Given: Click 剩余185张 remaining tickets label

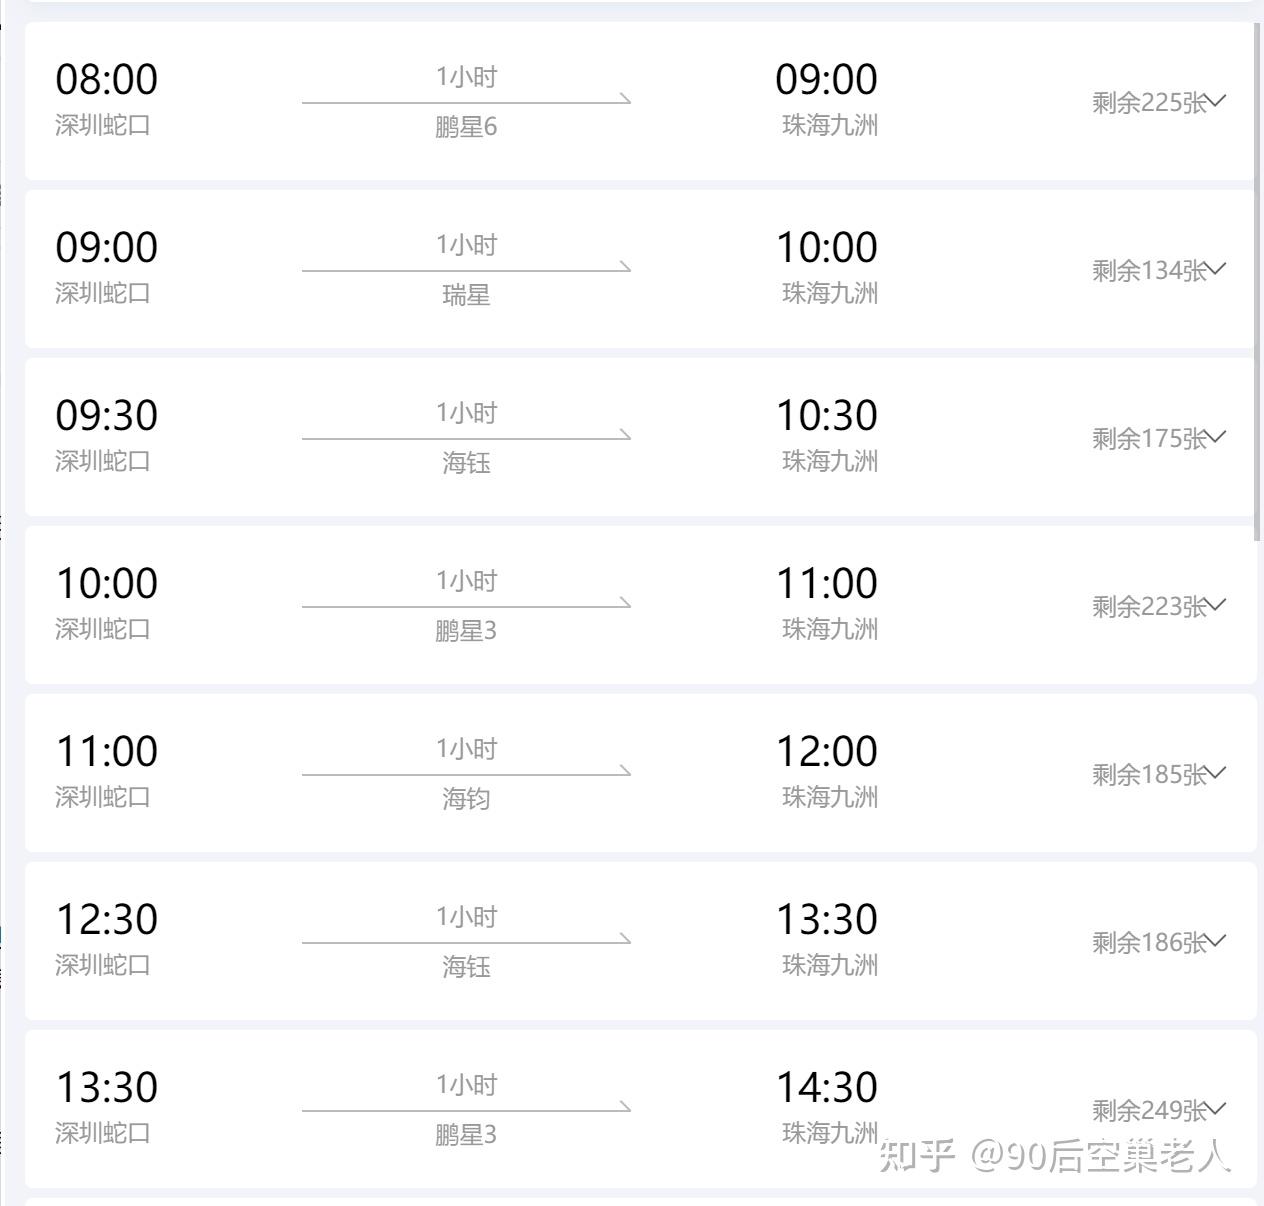Looking at the screenshot, I should coord(1148,775).
